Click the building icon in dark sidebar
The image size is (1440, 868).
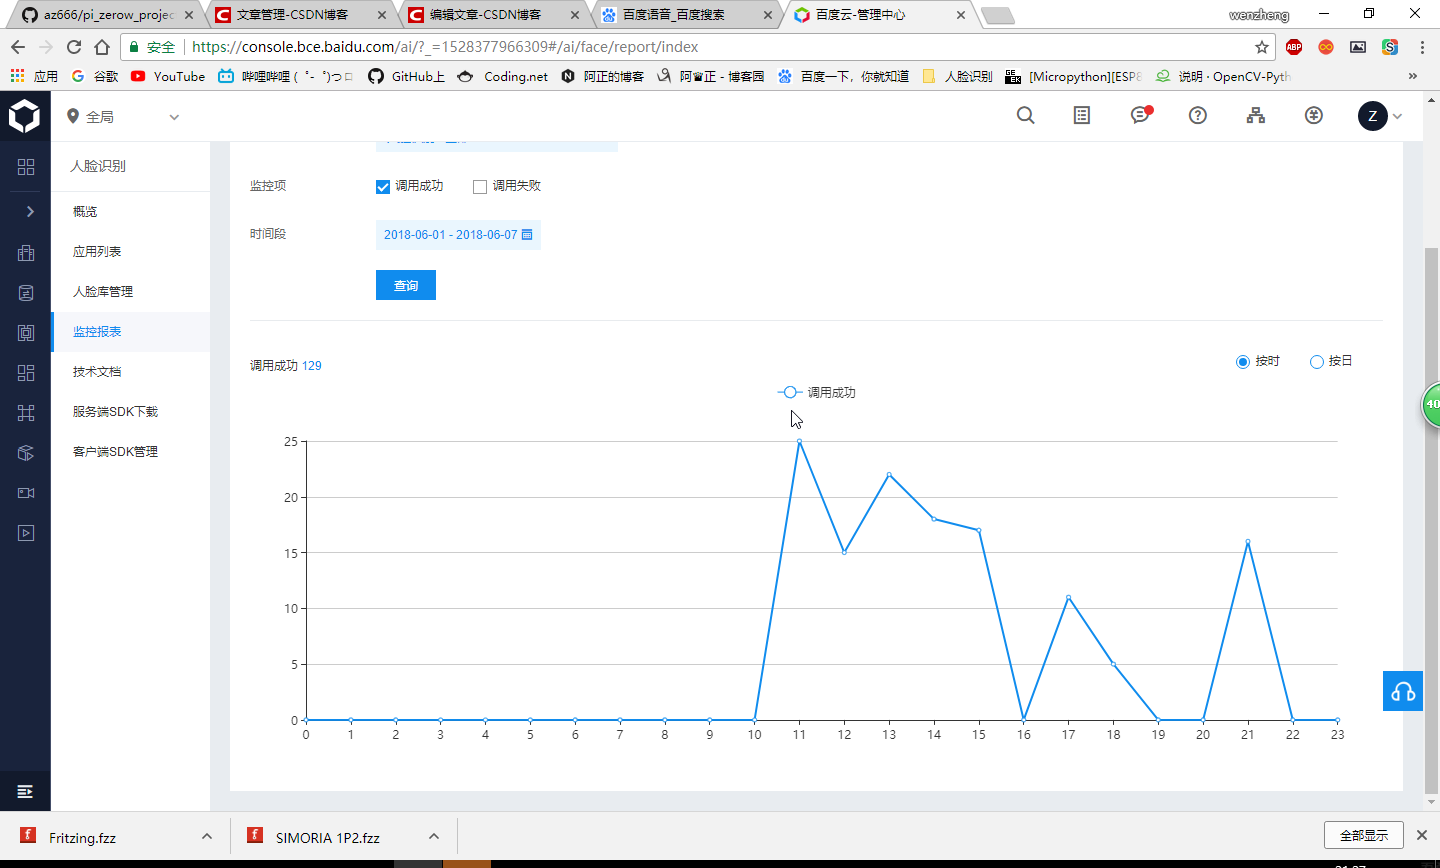[x=26, y=253]
